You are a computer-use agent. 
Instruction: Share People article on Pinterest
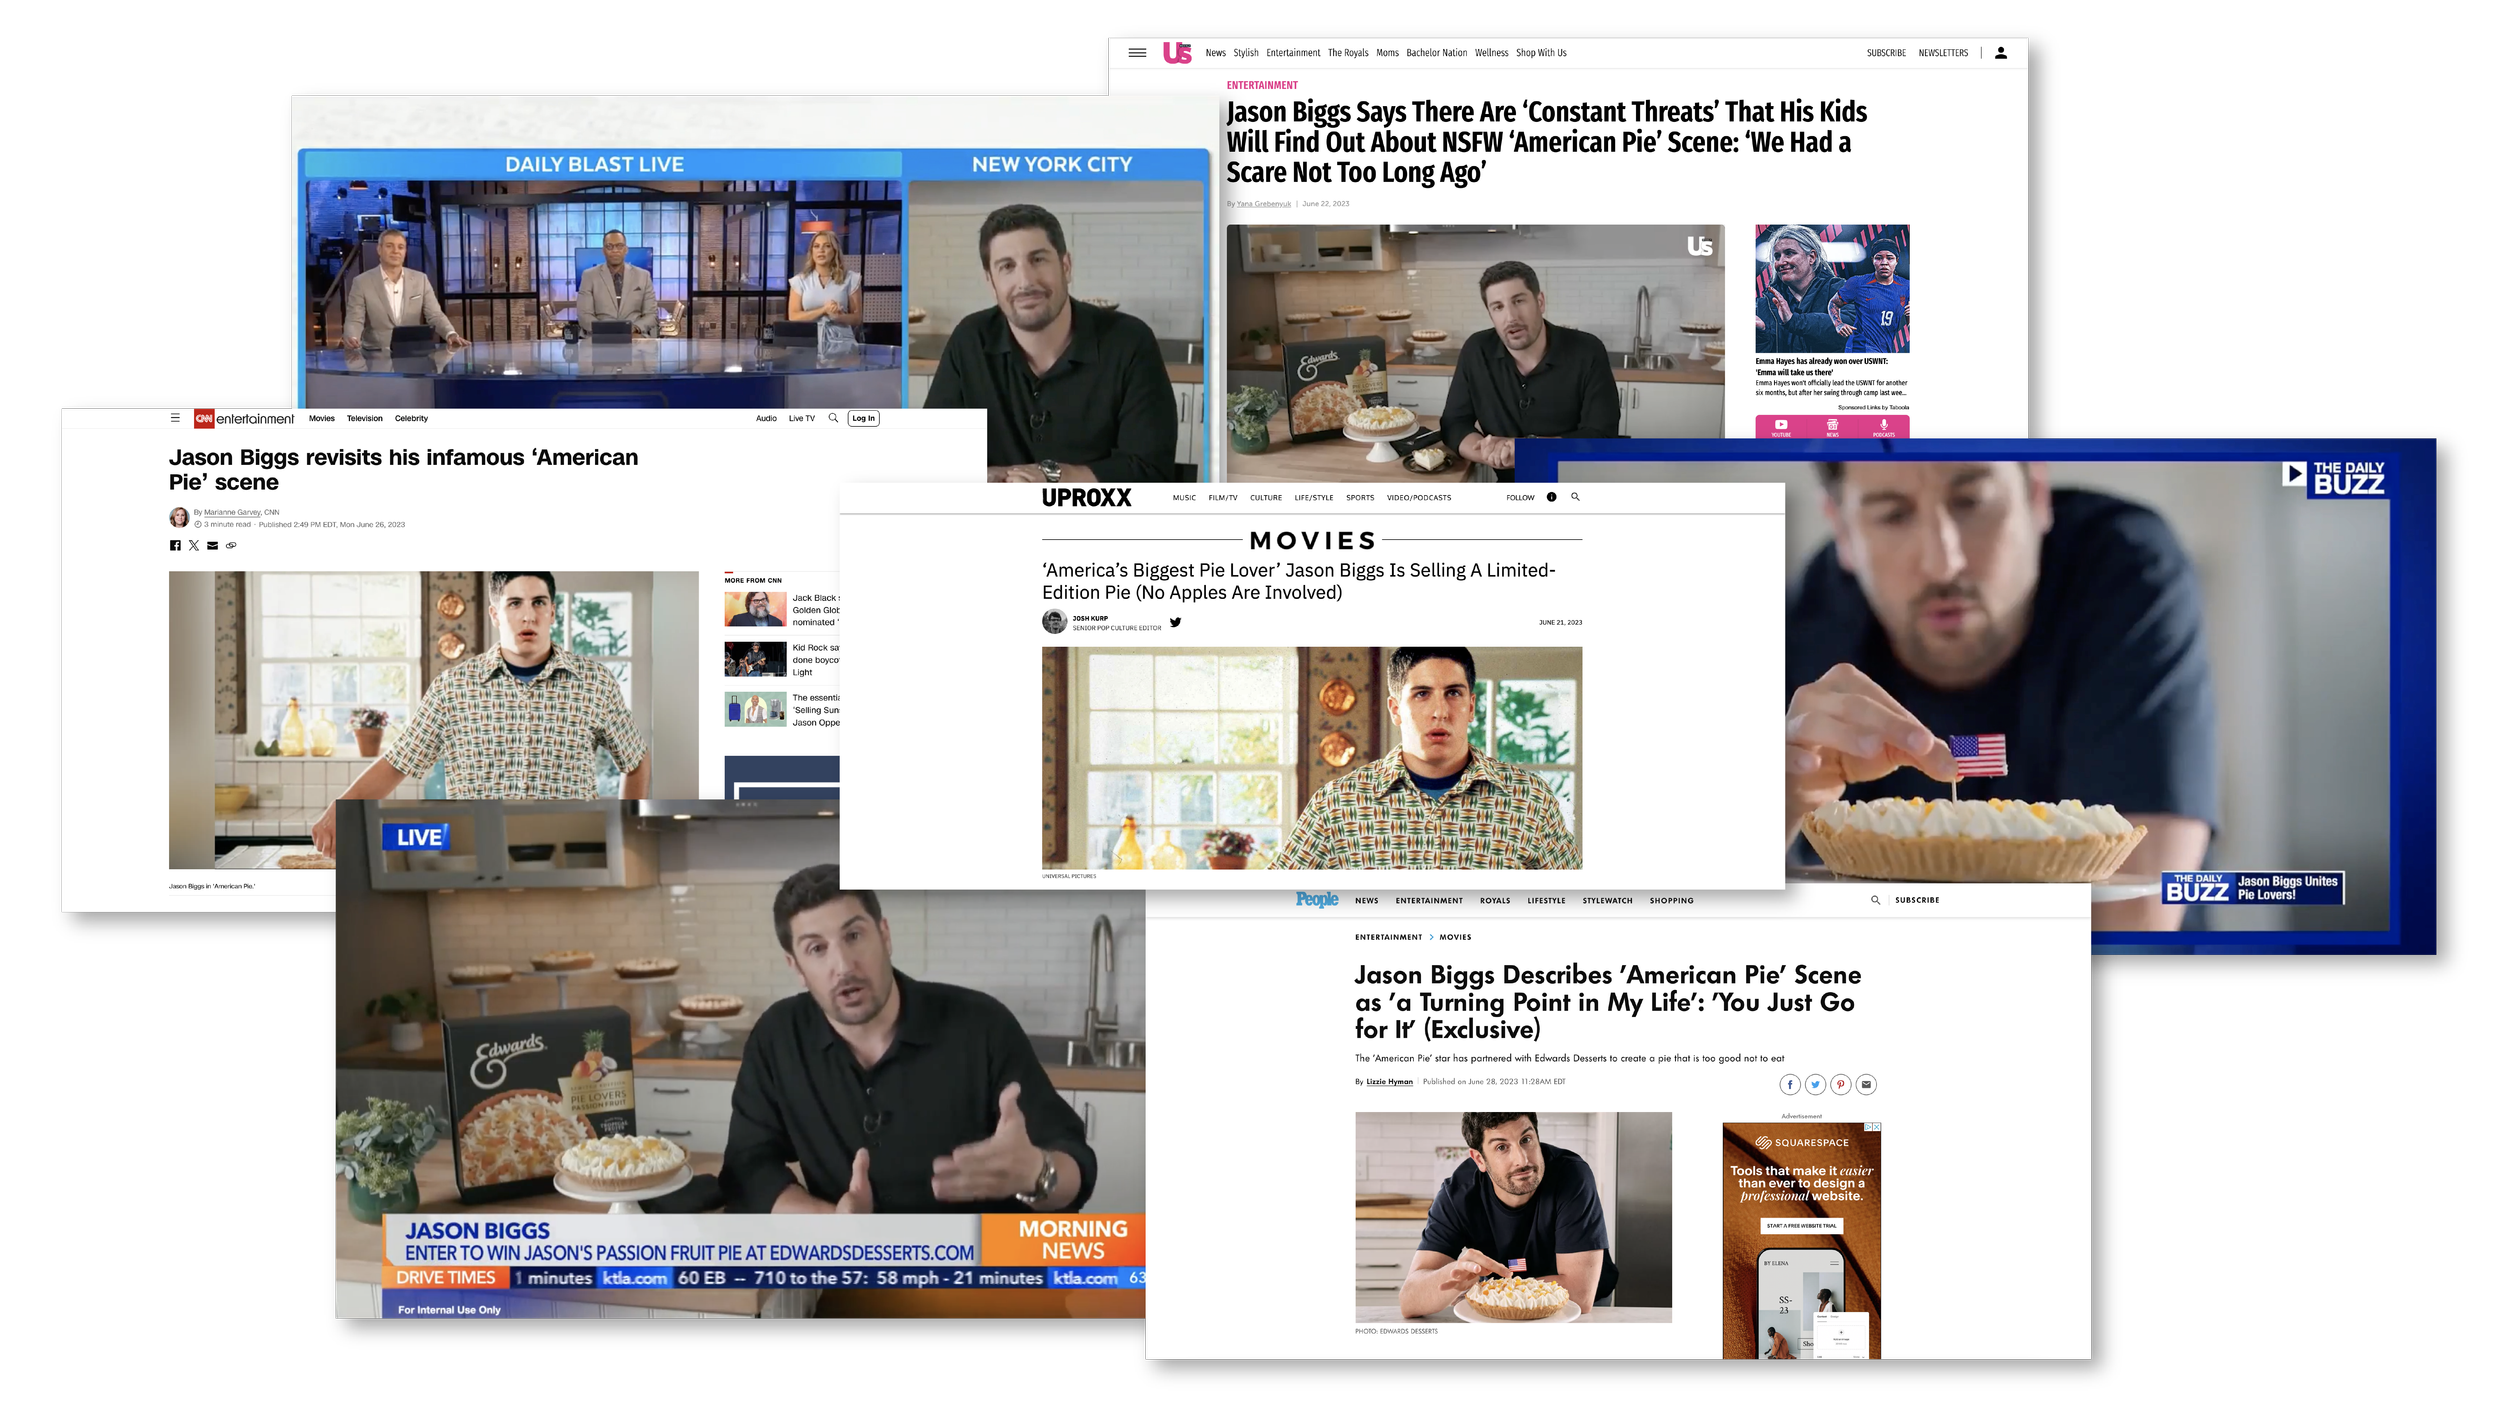(1840, 1084)
